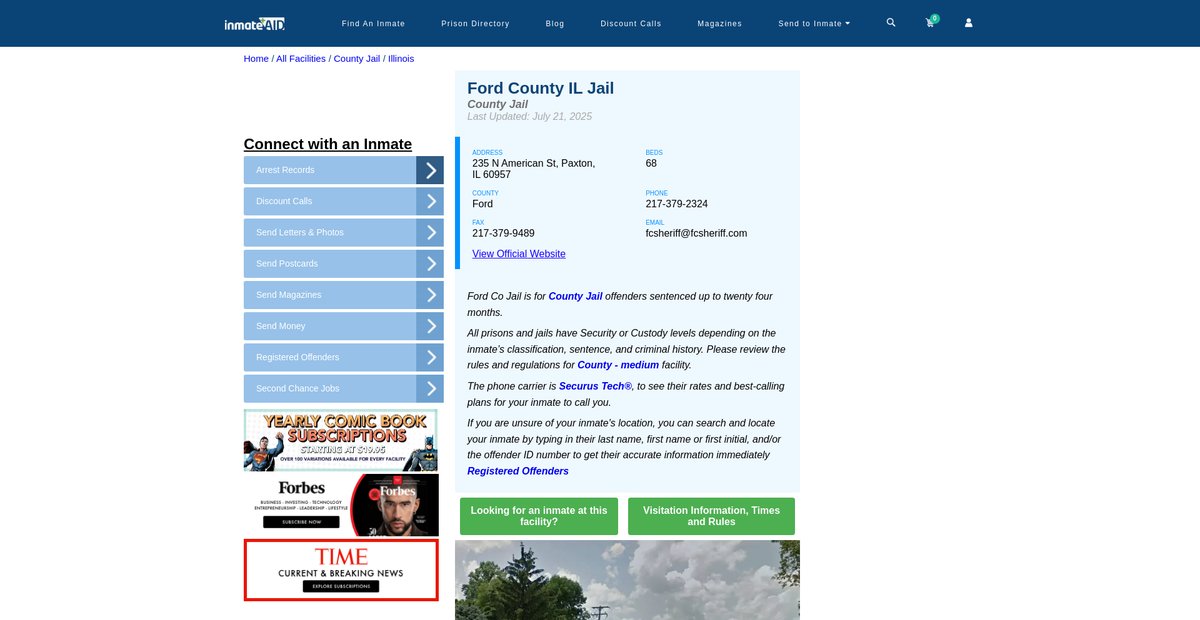Click the email fcsheriff@fcsheriff.com
Screen dimensions: 1200x620
point(696,233)
